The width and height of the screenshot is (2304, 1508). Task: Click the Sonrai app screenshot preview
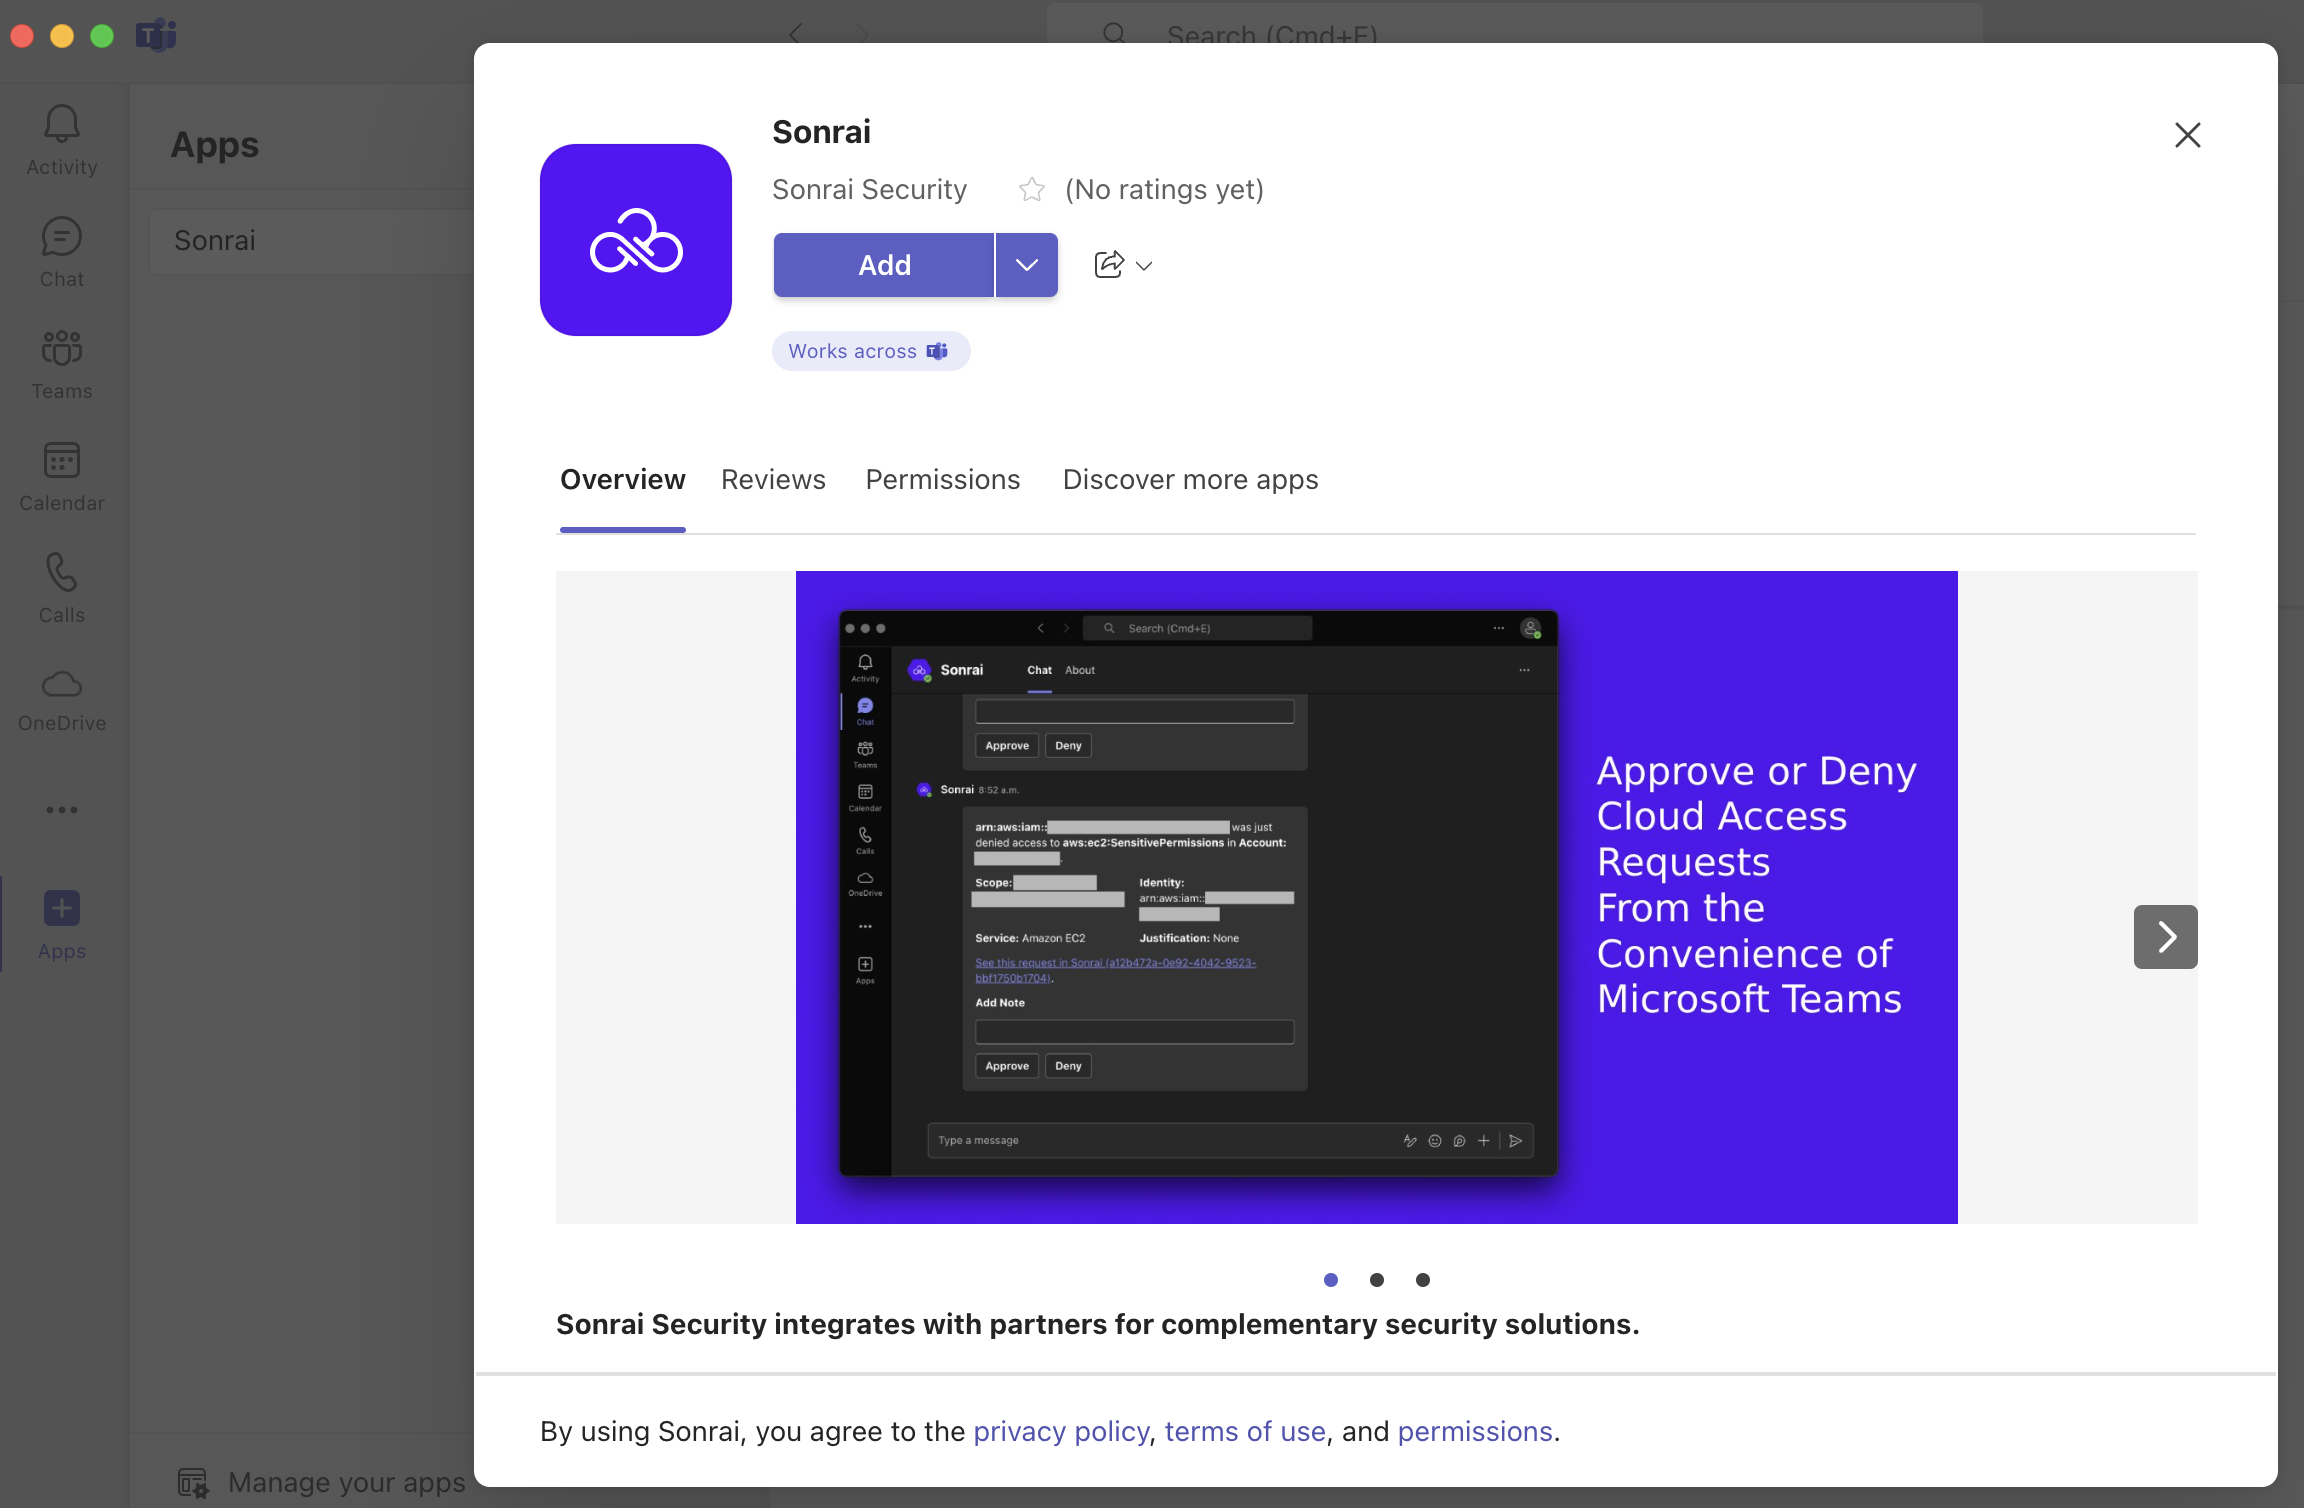tap(1377, 897)
